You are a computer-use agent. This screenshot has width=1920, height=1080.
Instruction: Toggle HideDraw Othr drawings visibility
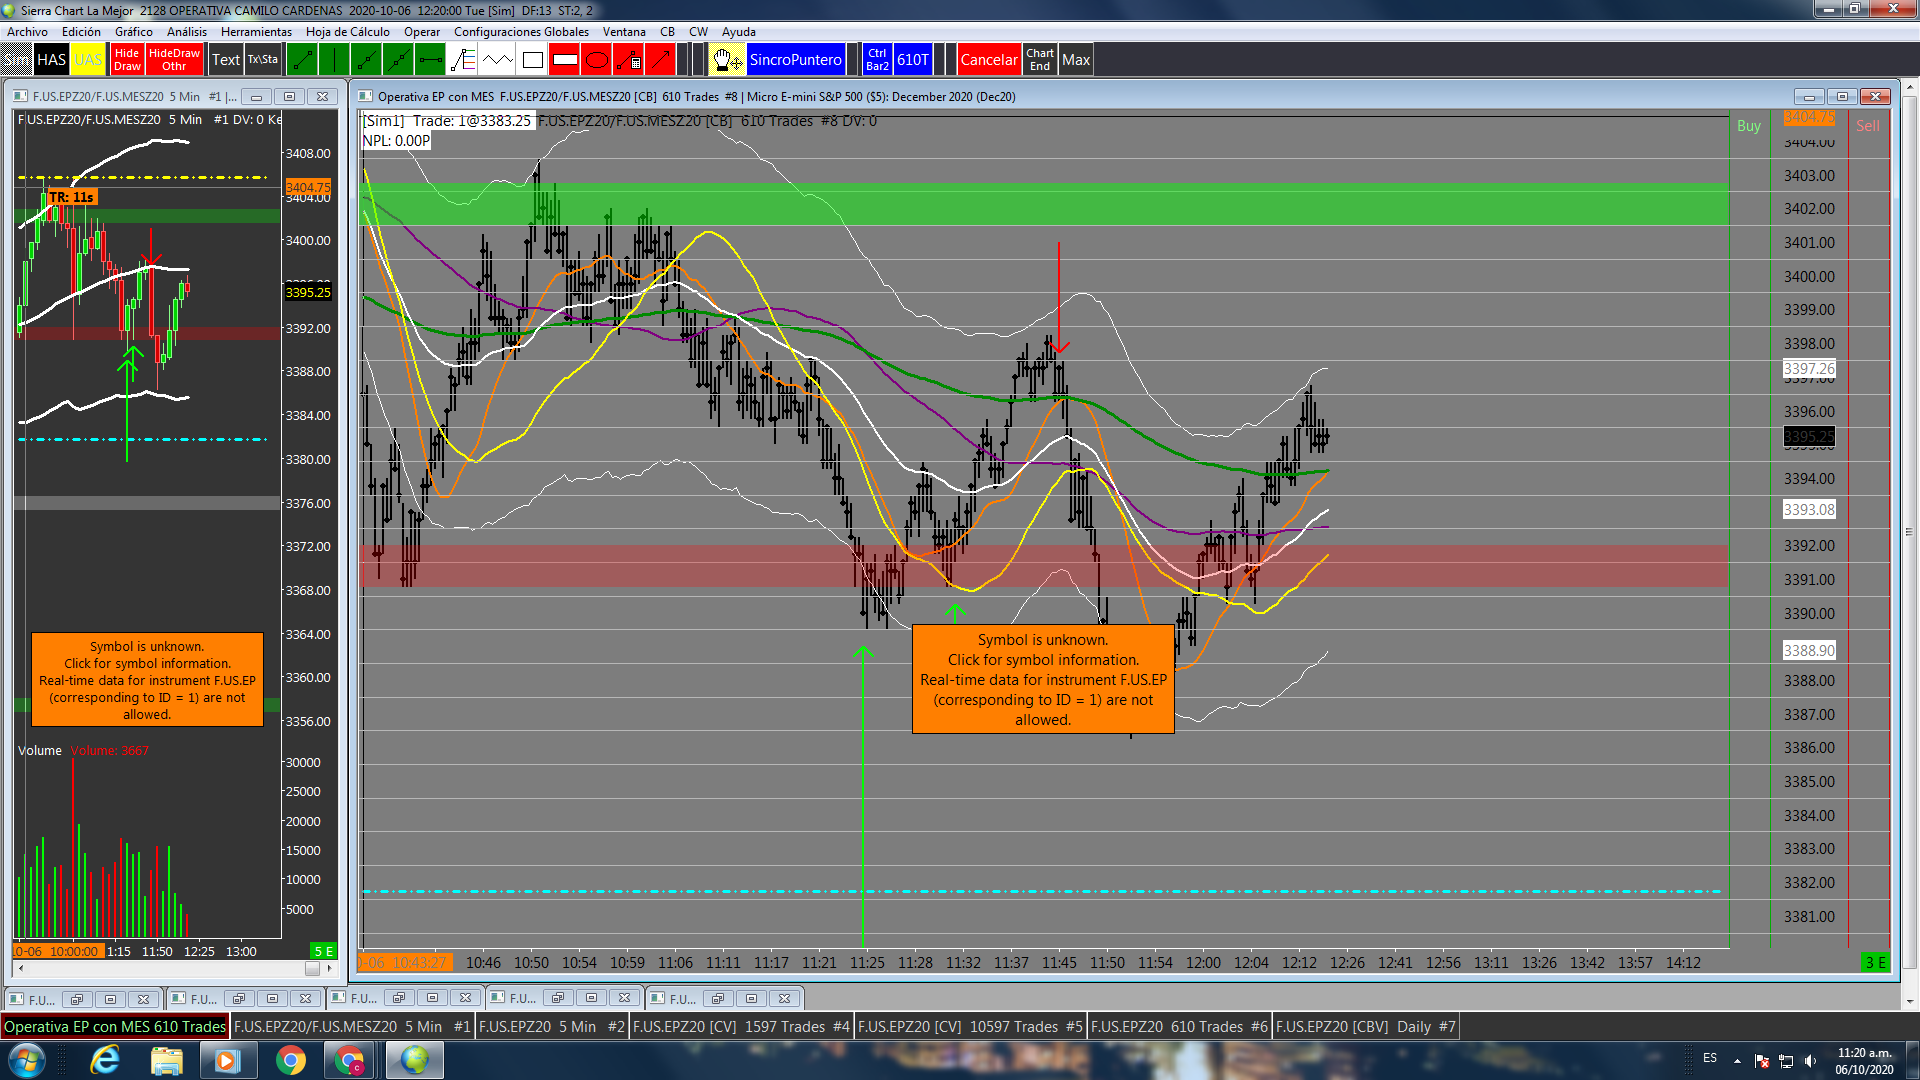(x=174, y=60)
